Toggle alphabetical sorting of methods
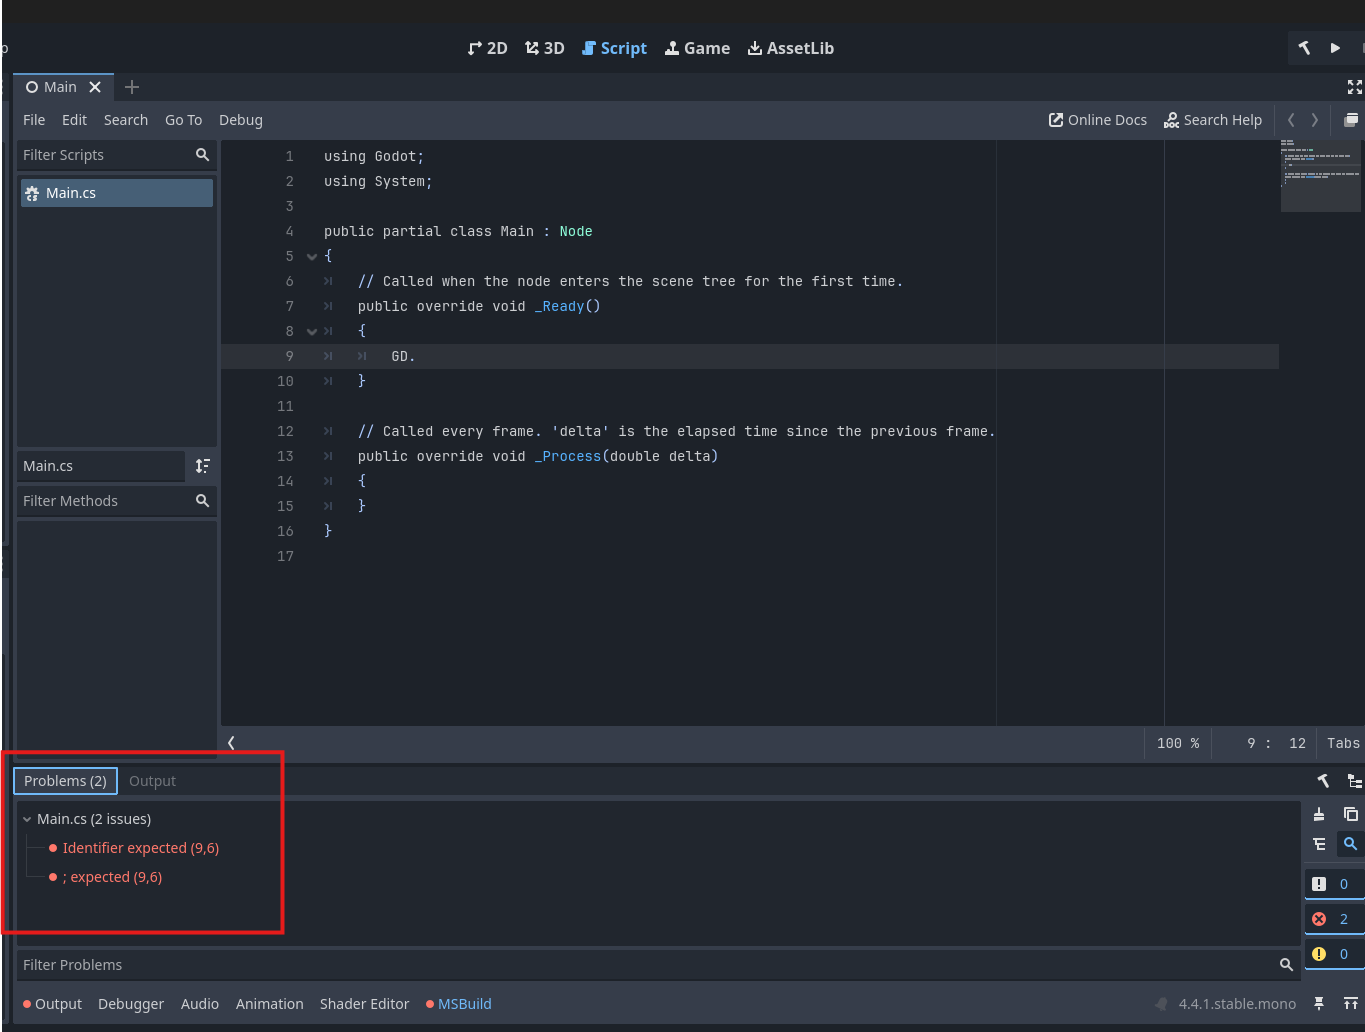The height and width of the screenshot is (1032, 1365). pos(203,466)
